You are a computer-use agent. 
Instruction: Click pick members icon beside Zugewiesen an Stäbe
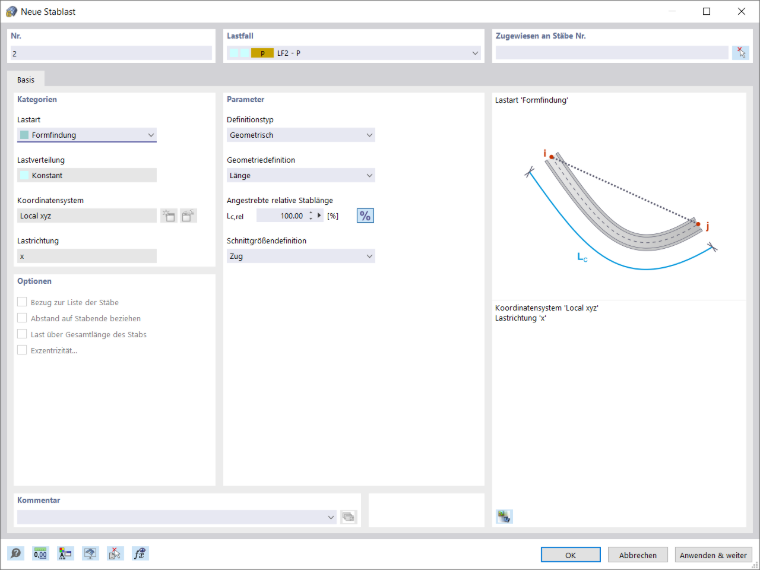pyautogui.click(x=740, y=53)
